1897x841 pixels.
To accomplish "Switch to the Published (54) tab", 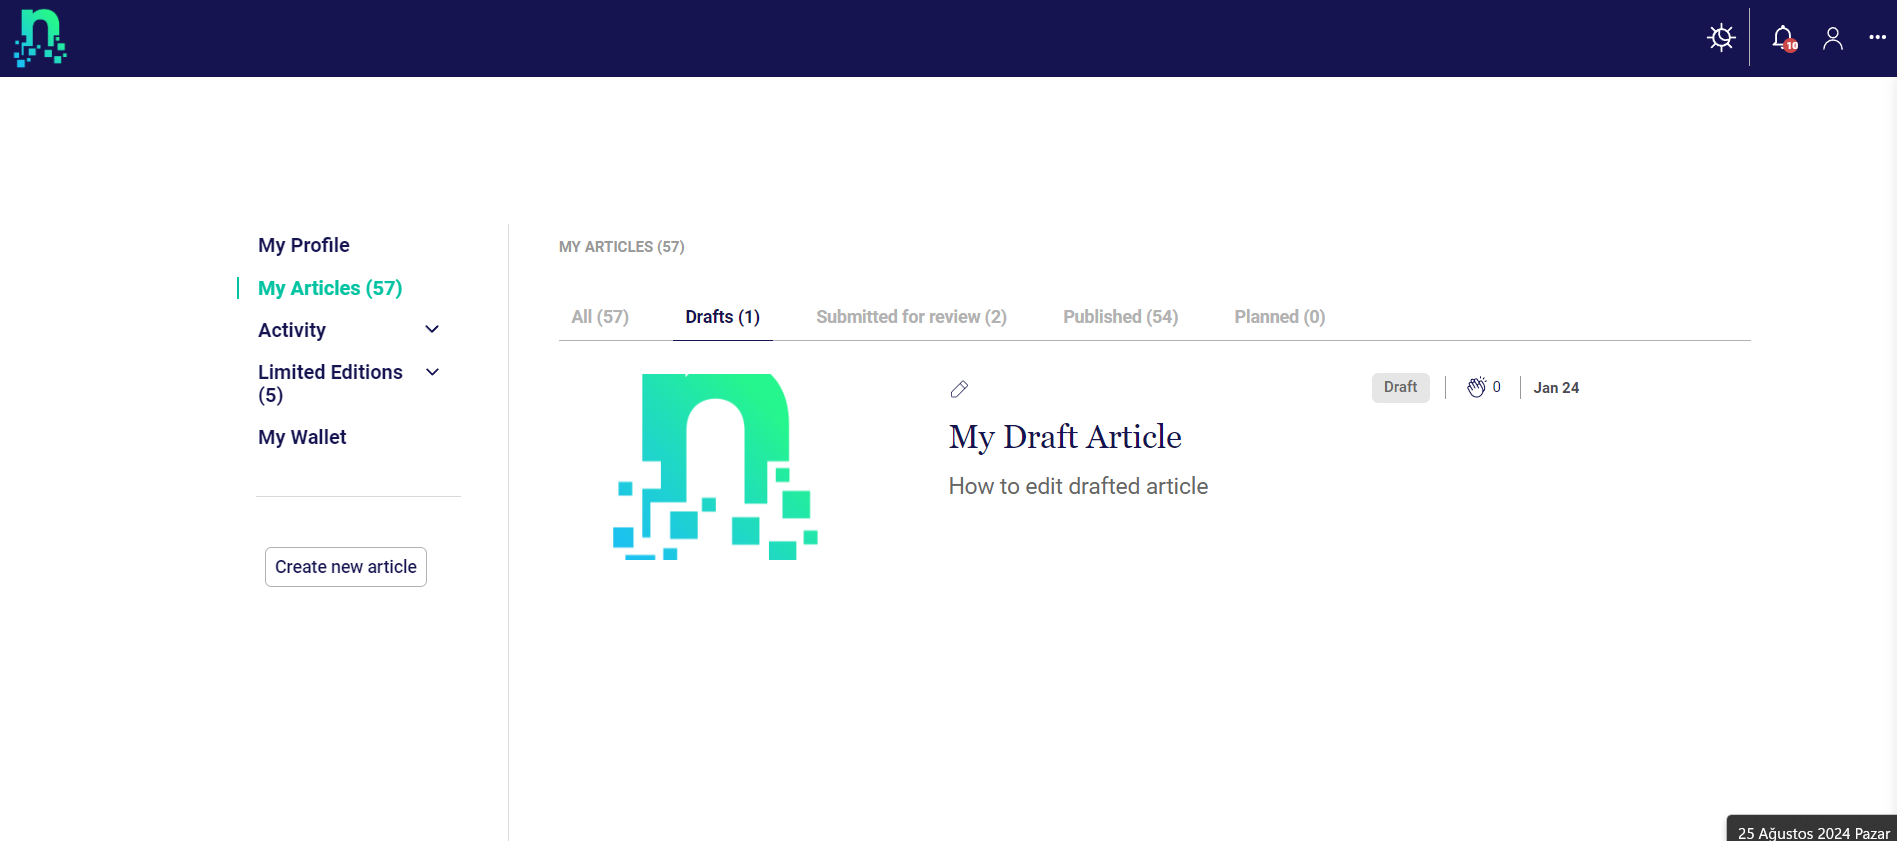I will (x=1120, y=317).
